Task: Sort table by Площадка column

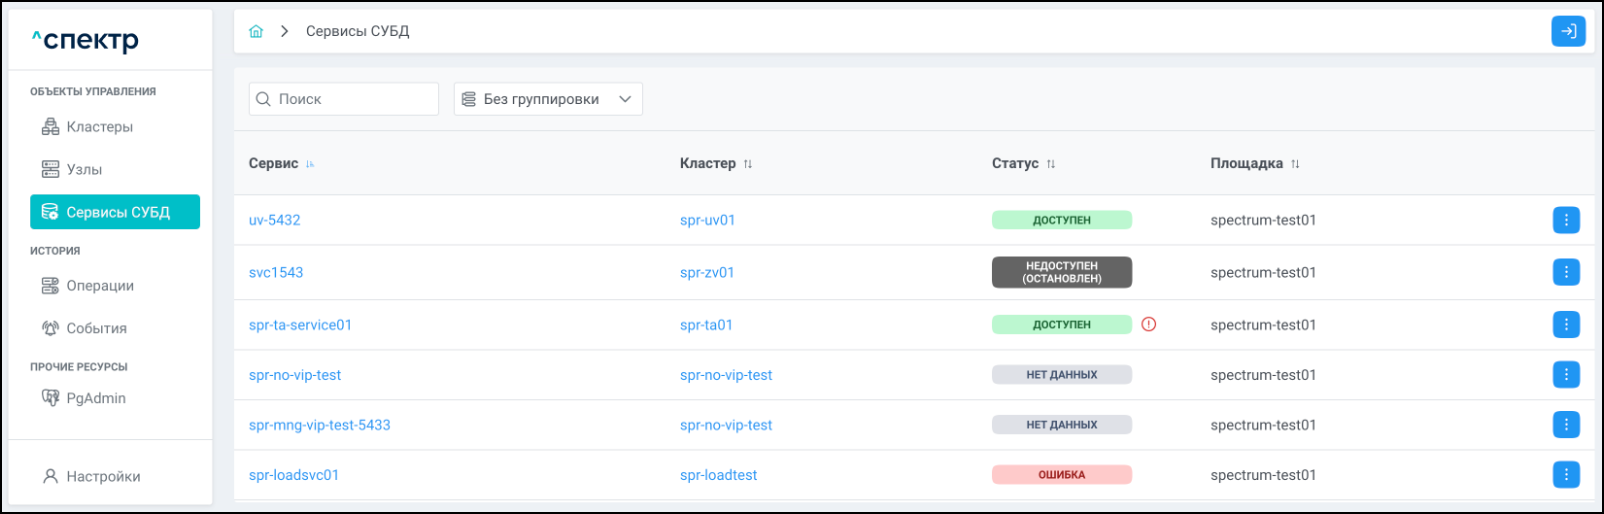Action: 1295,164
